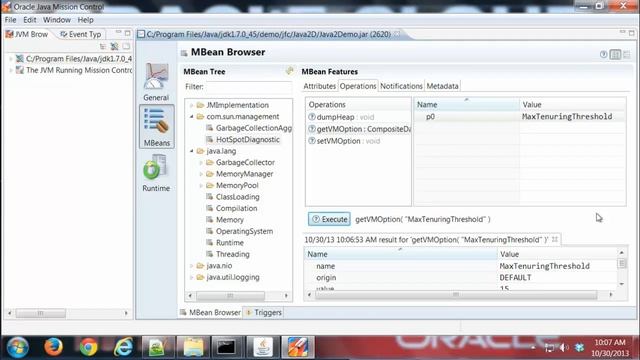Click the Execute button
This screenshot has height=360, width=640.
(329, 219)
